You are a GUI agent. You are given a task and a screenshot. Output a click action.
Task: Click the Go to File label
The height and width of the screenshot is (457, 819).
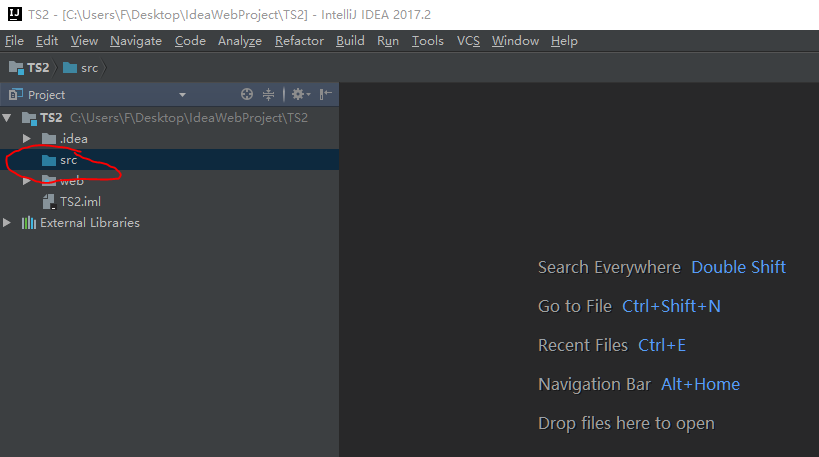pos(575,306)
